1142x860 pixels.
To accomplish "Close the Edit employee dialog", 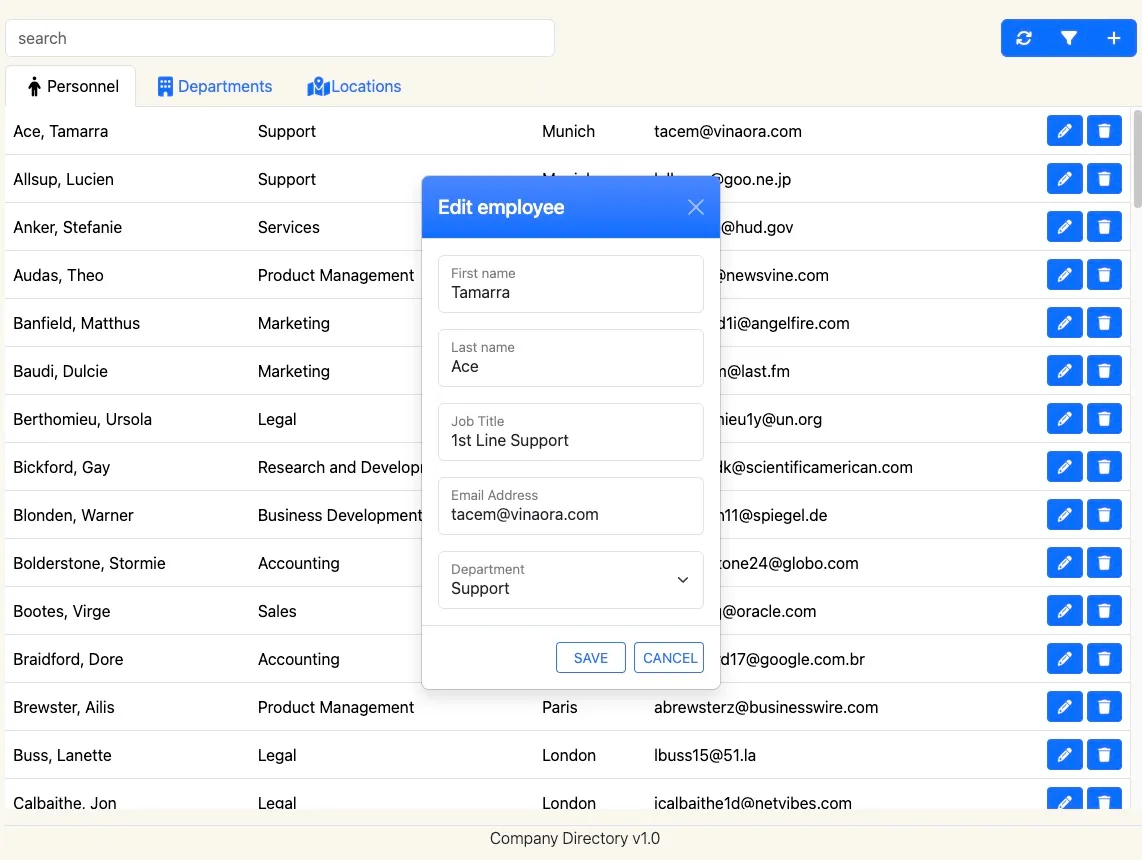I will (x=696, y=207).
